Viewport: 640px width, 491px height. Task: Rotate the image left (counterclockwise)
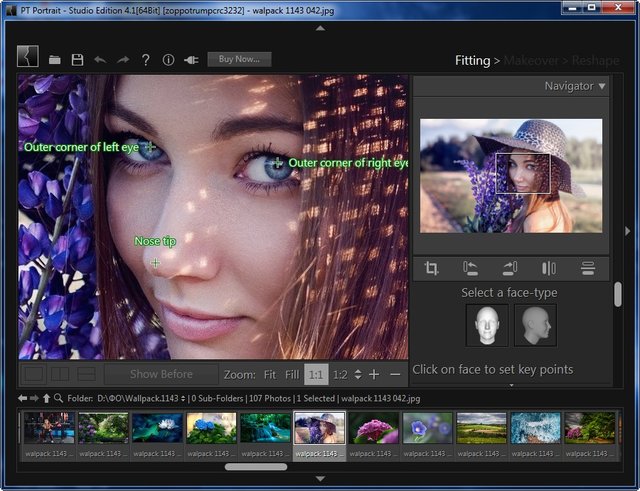click(x=471, y=268)
